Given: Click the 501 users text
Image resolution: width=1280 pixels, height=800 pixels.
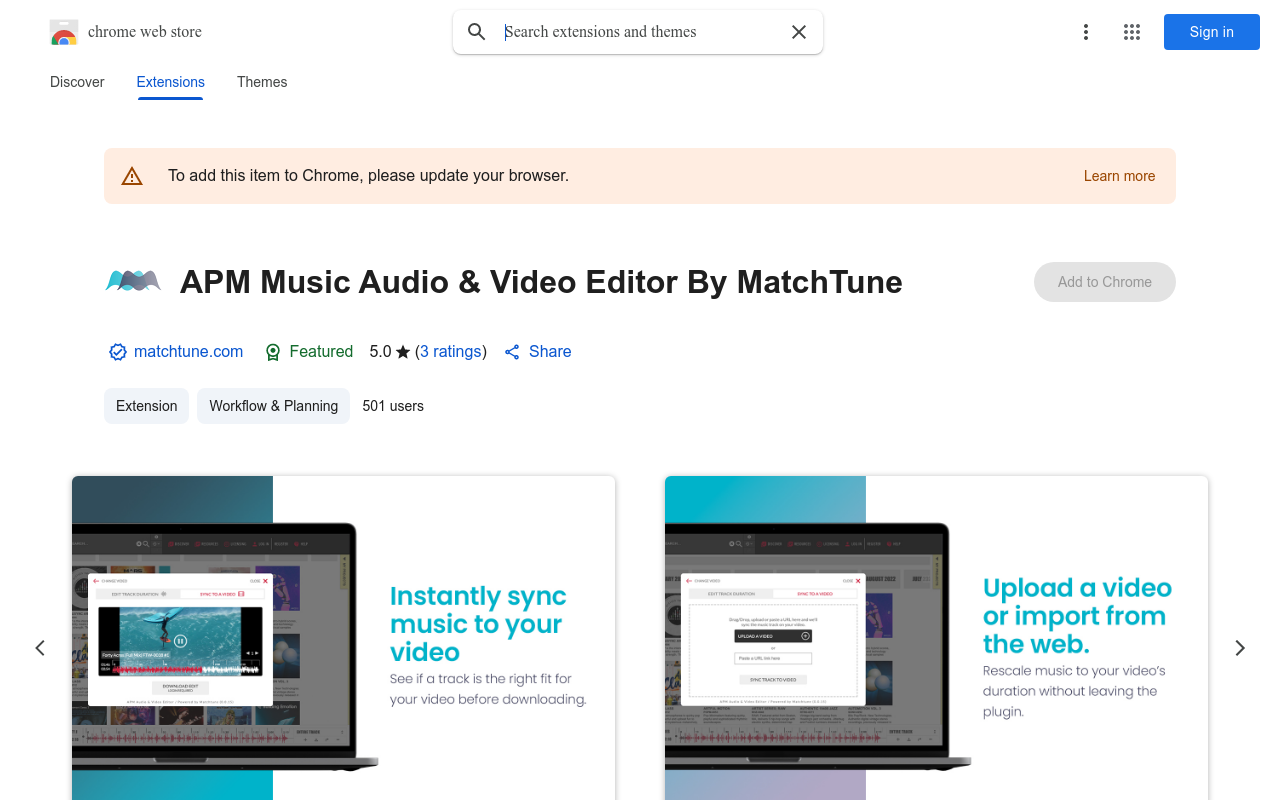Looking at the screenshot, I should (x=393, y=406).
